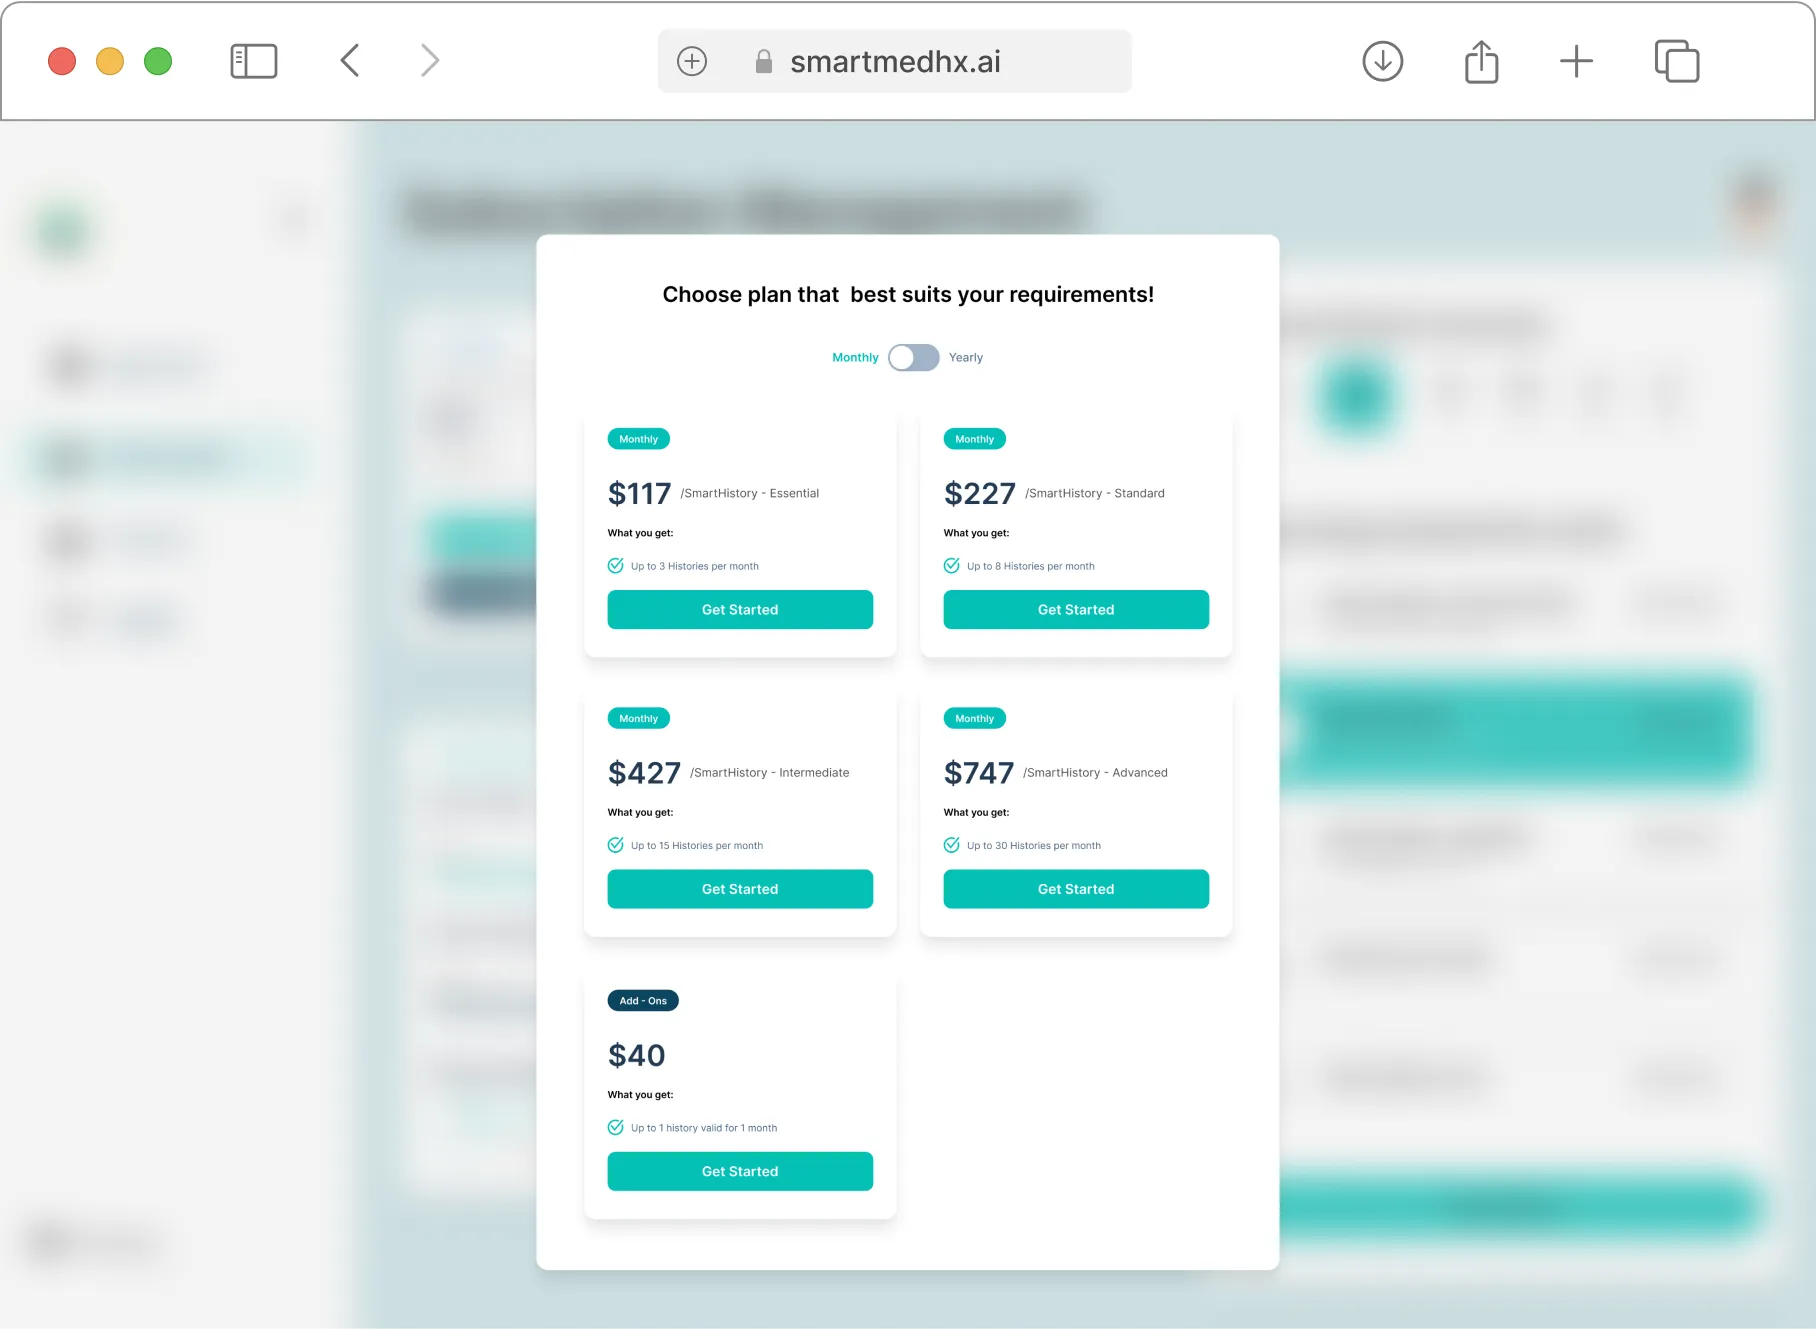Select the Monthly billing label
The height and width of the screenshot is (1329, 1816).
855,357
